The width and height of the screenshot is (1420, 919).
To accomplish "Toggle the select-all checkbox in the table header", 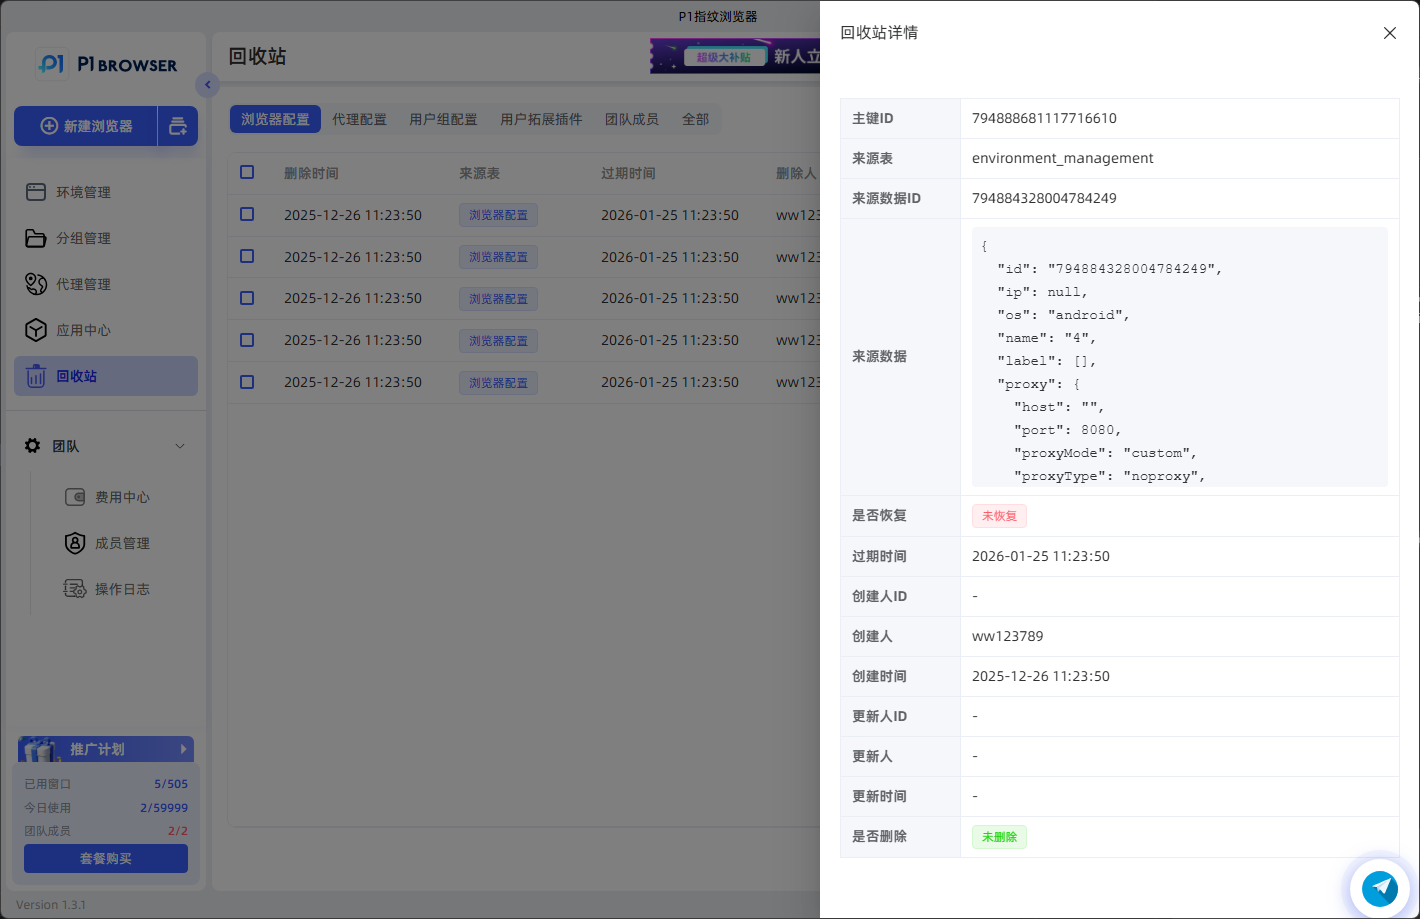I will tap(247, 172).
